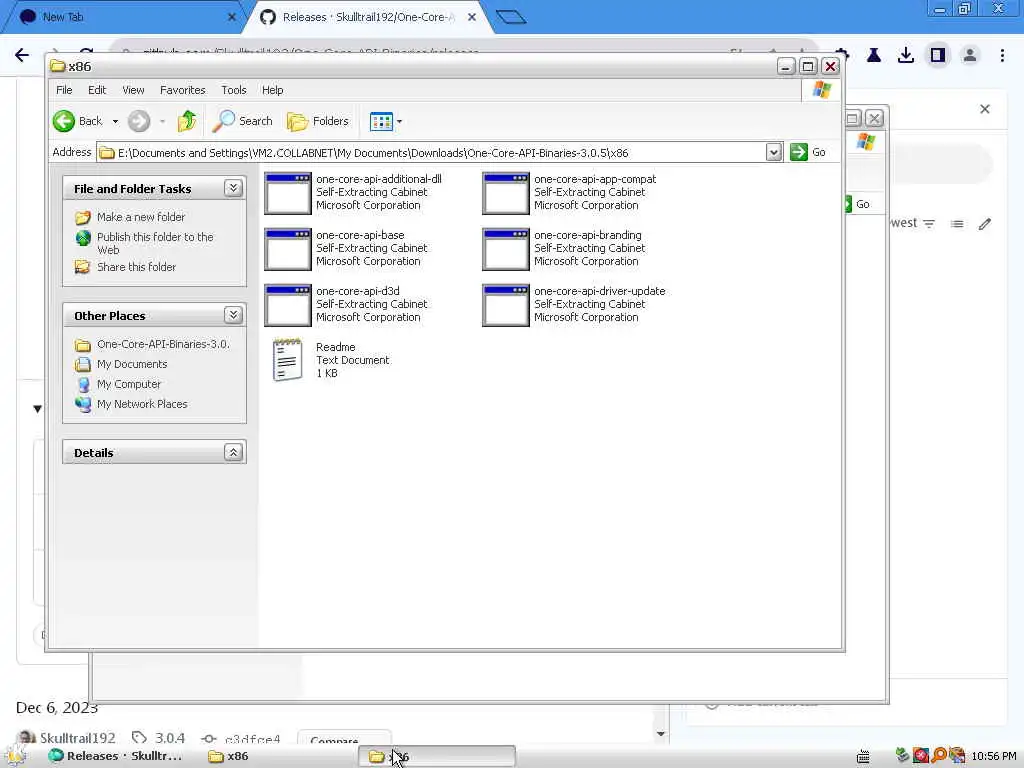Screen dimensions: 1024x768
Task: Click Go button in the background Explorer window
Action: click(856, 204)
